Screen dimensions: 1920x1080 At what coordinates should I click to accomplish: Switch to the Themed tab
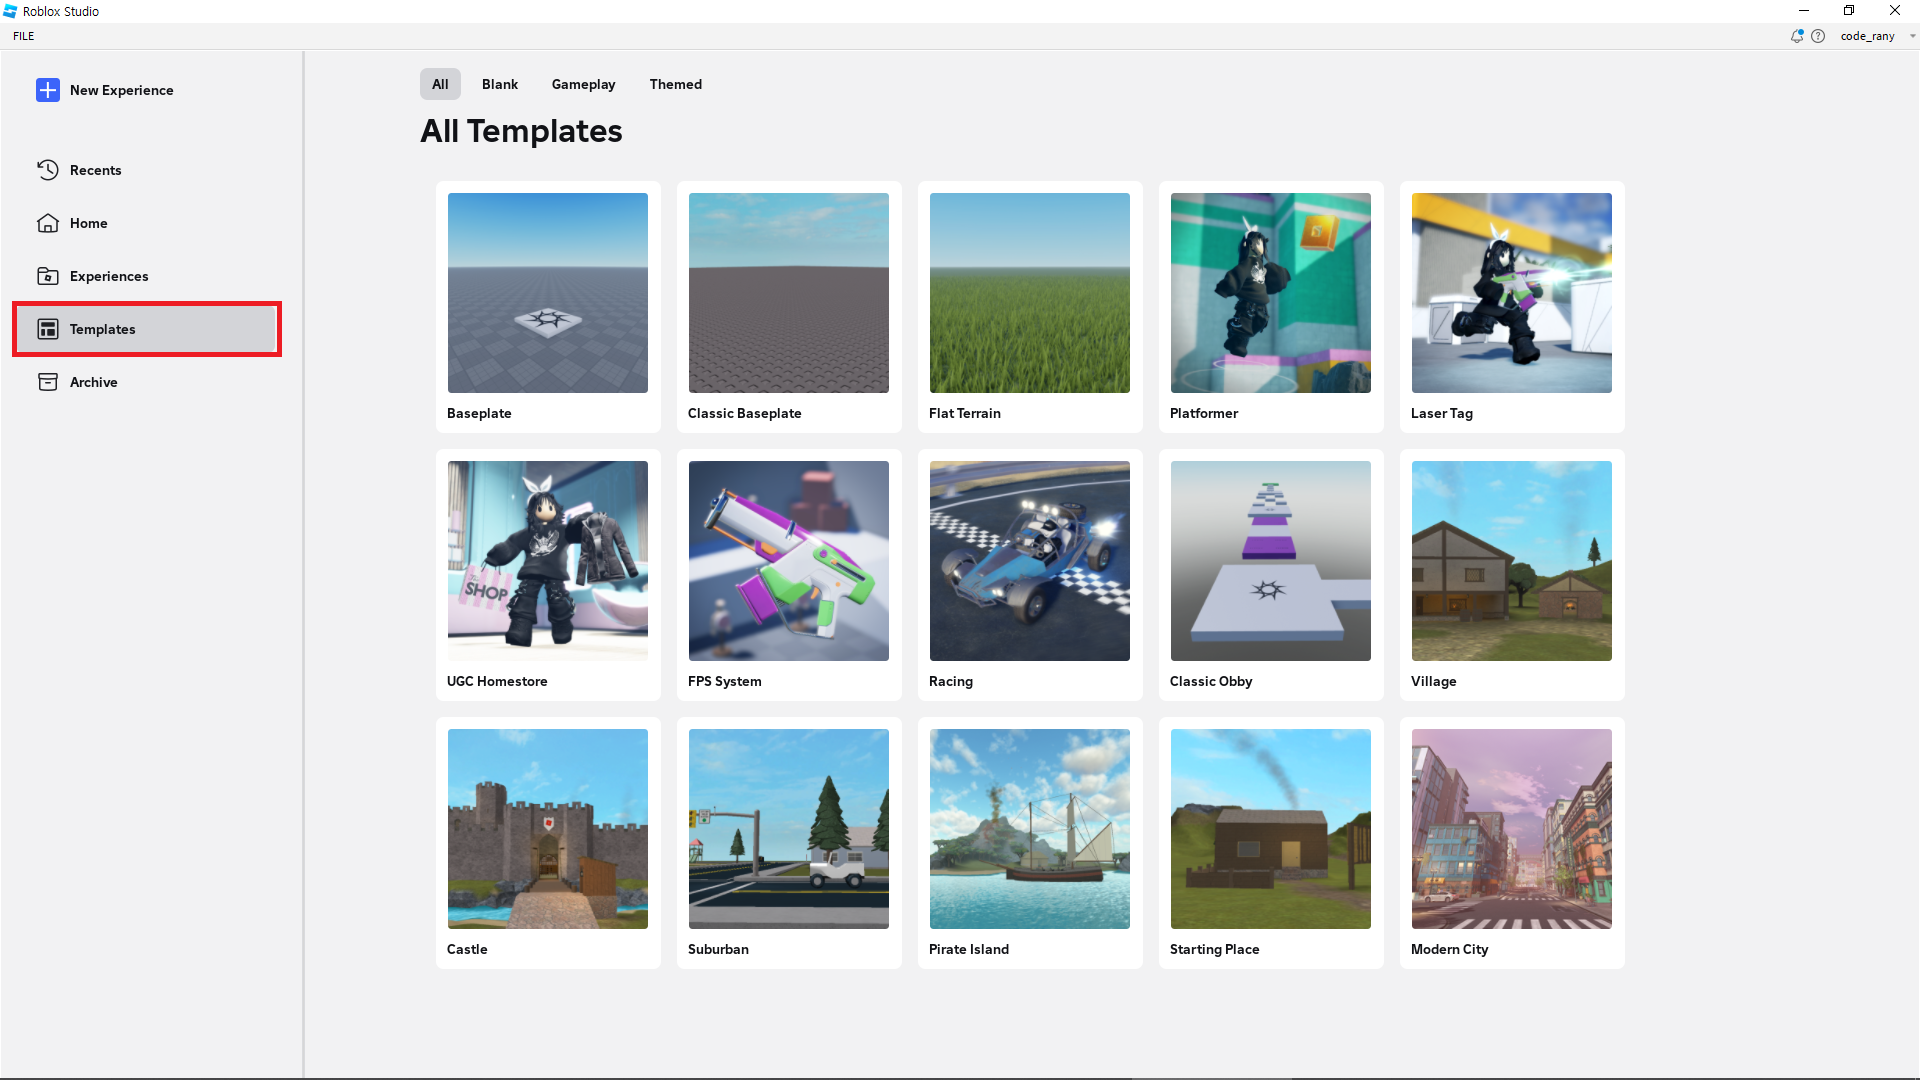pyautogui.click(x=675, y=84)
